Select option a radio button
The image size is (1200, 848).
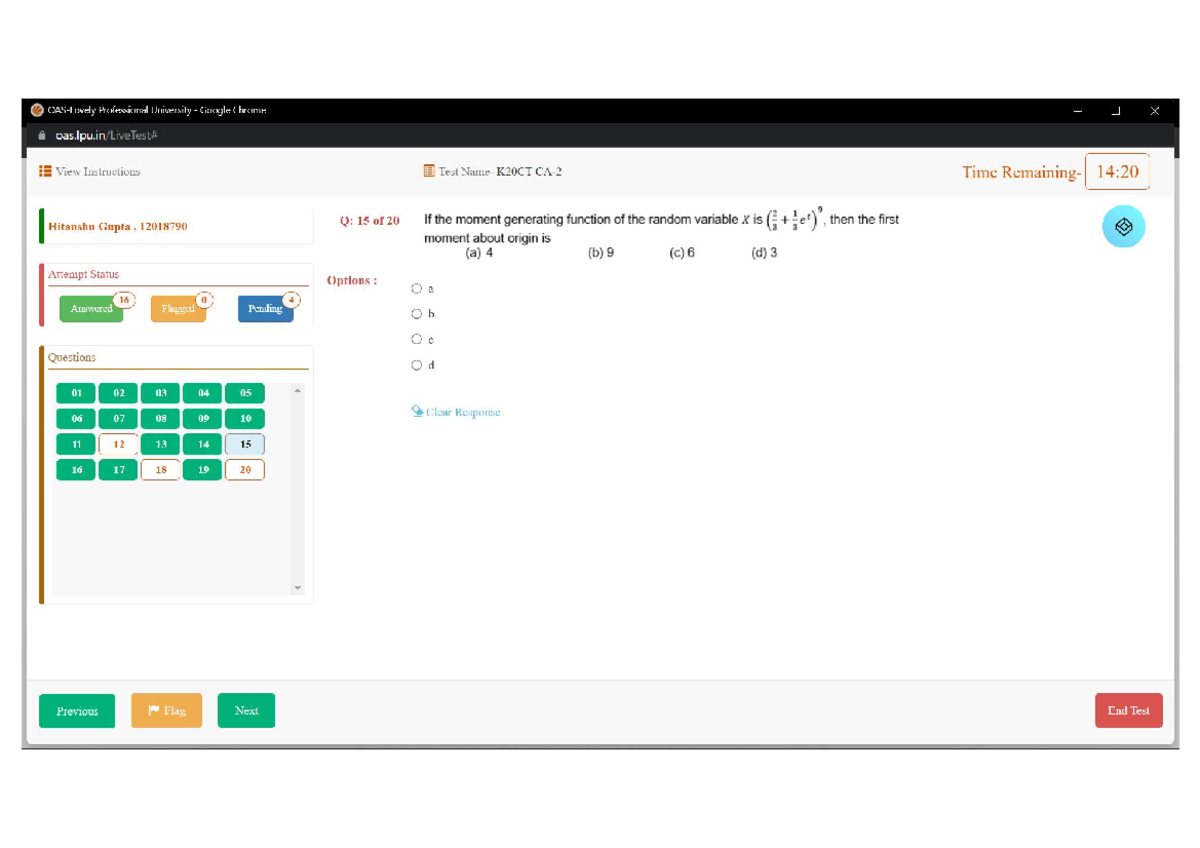click(417, 289)
